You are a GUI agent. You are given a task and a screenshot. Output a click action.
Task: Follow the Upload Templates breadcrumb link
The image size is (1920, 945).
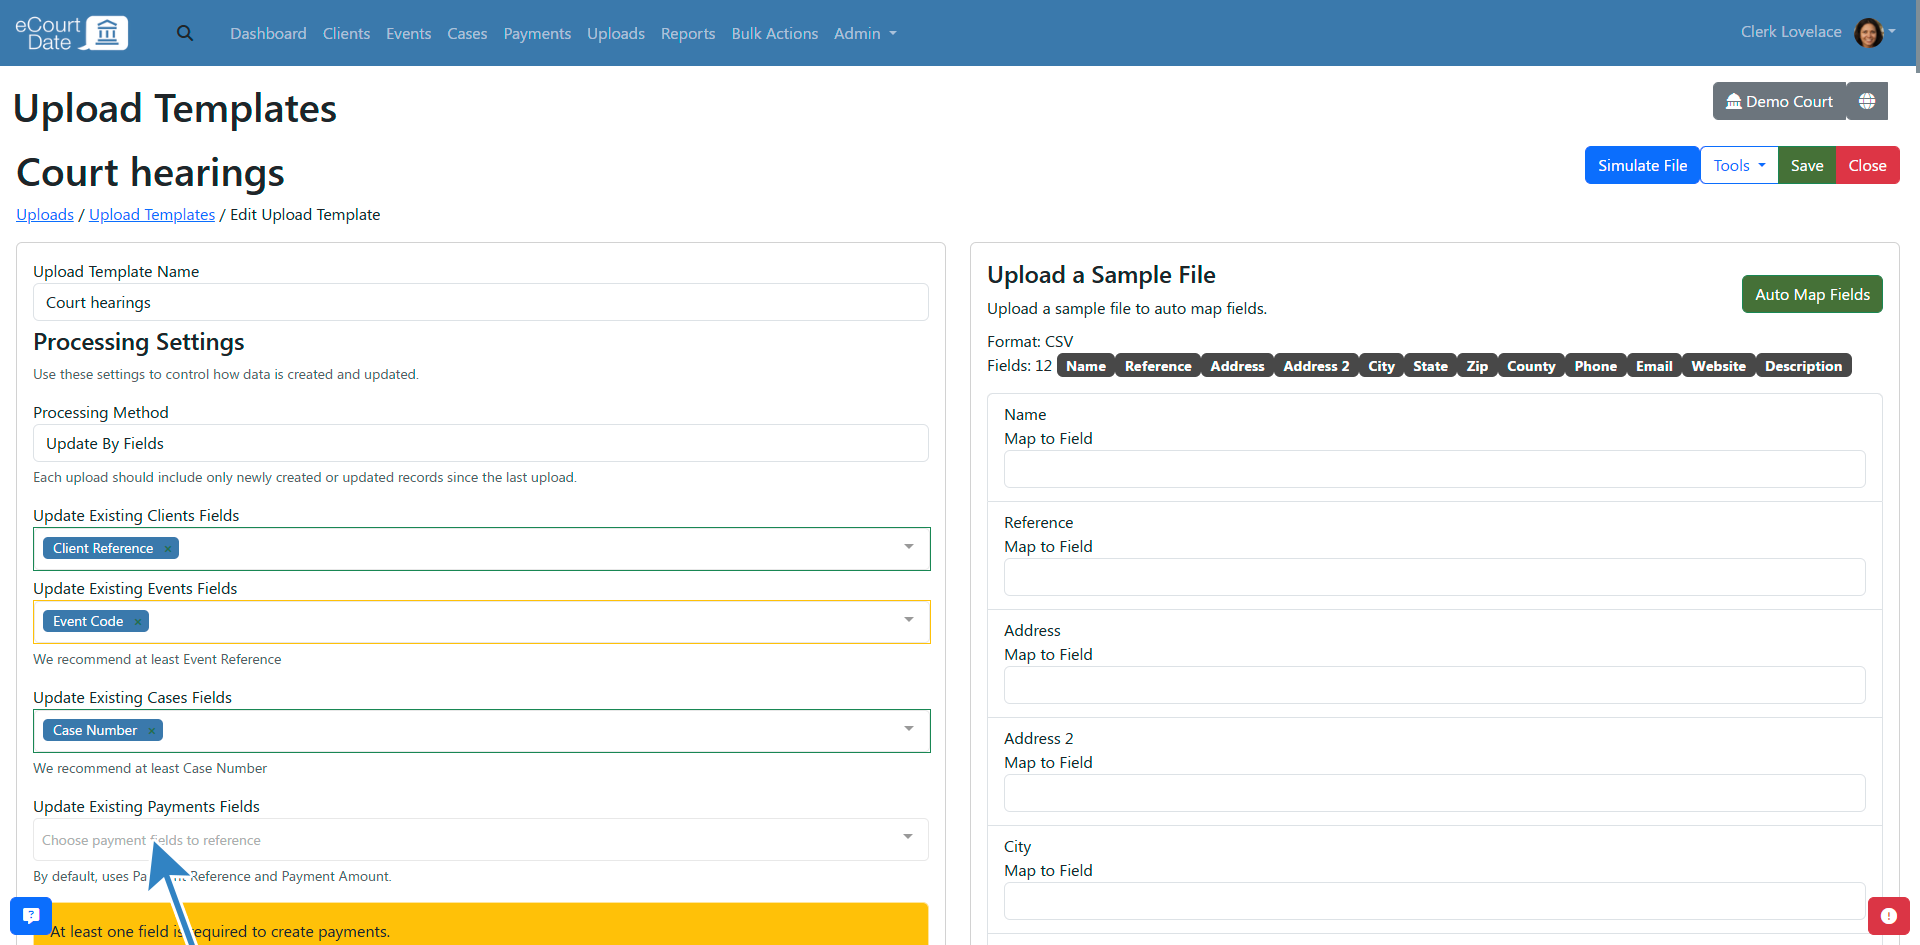tap(152, 214)
